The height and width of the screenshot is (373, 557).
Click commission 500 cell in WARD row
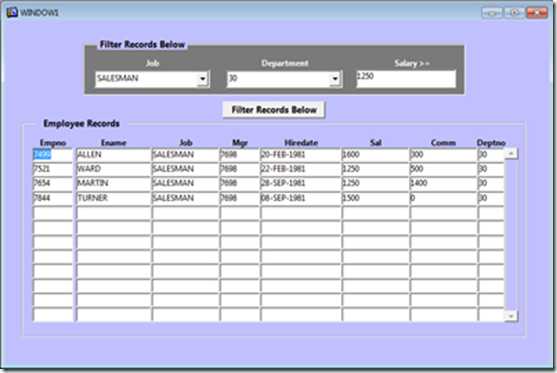click(x=443, y=169)
